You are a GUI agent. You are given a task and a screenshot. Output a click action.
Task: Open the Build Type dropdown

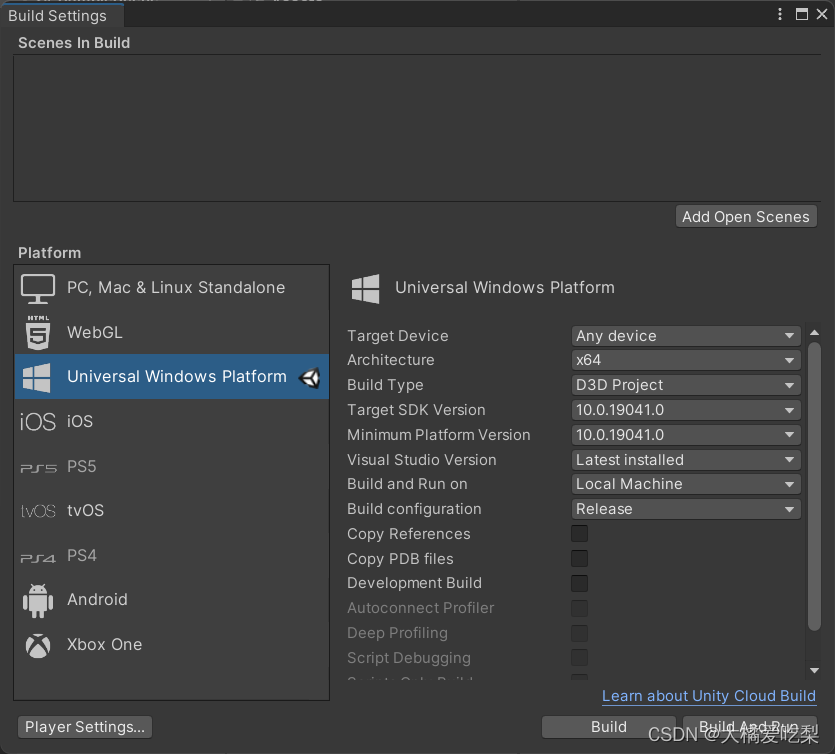coord(686,385)
